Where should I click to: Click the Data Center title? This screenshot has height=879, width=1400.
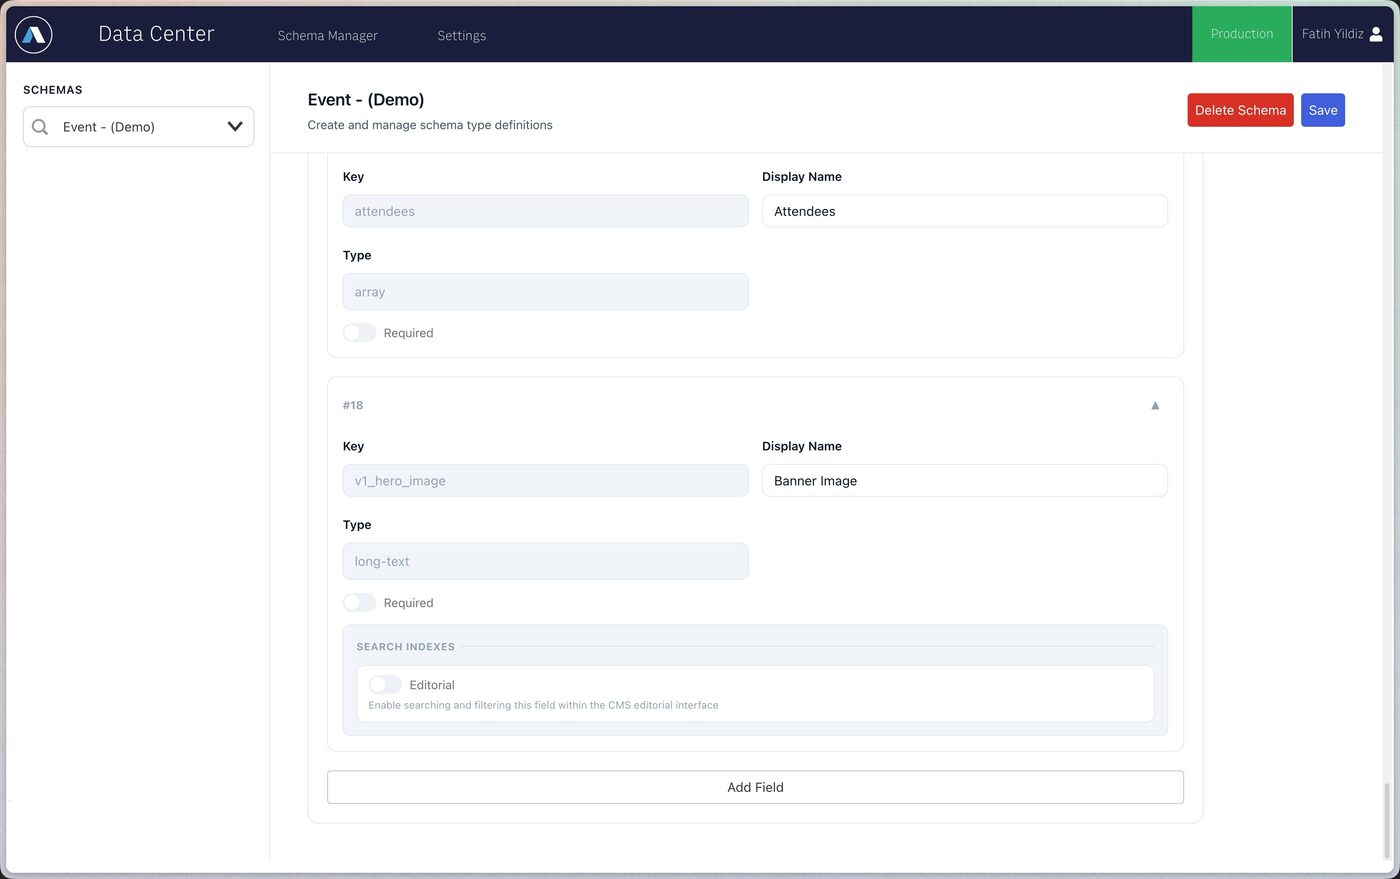pos(156,34)
